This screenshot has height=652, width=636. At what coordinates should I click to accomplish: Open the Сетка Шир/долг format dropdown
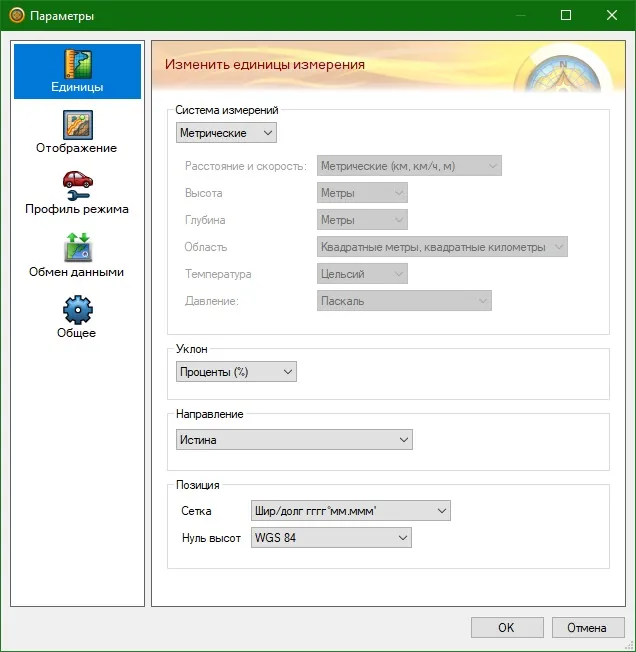click(x=351, y=511)
